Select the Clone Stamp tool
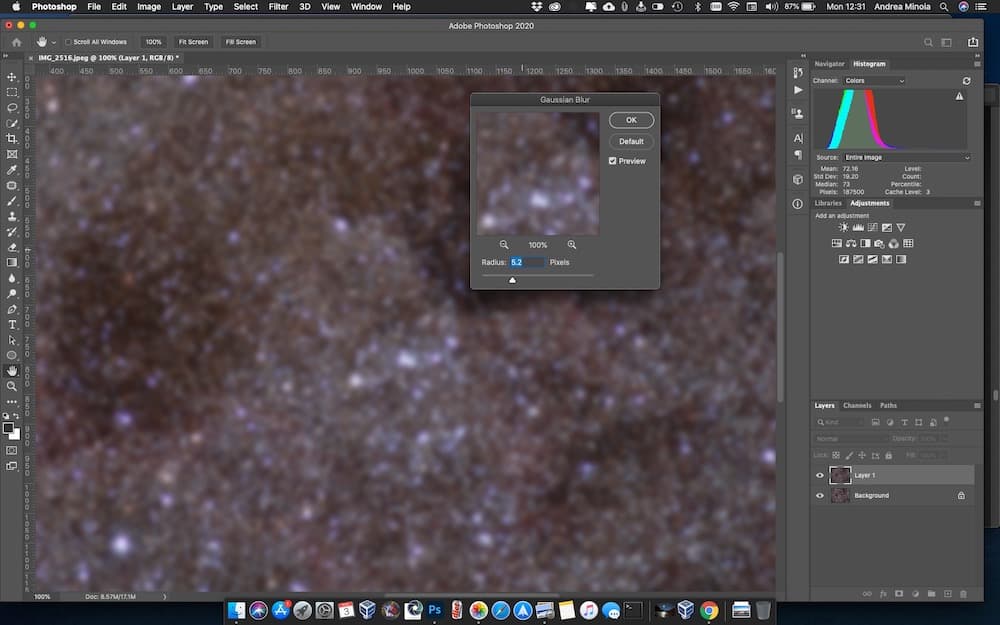Viewport: 1000px width, 625px height. [12, 216]
